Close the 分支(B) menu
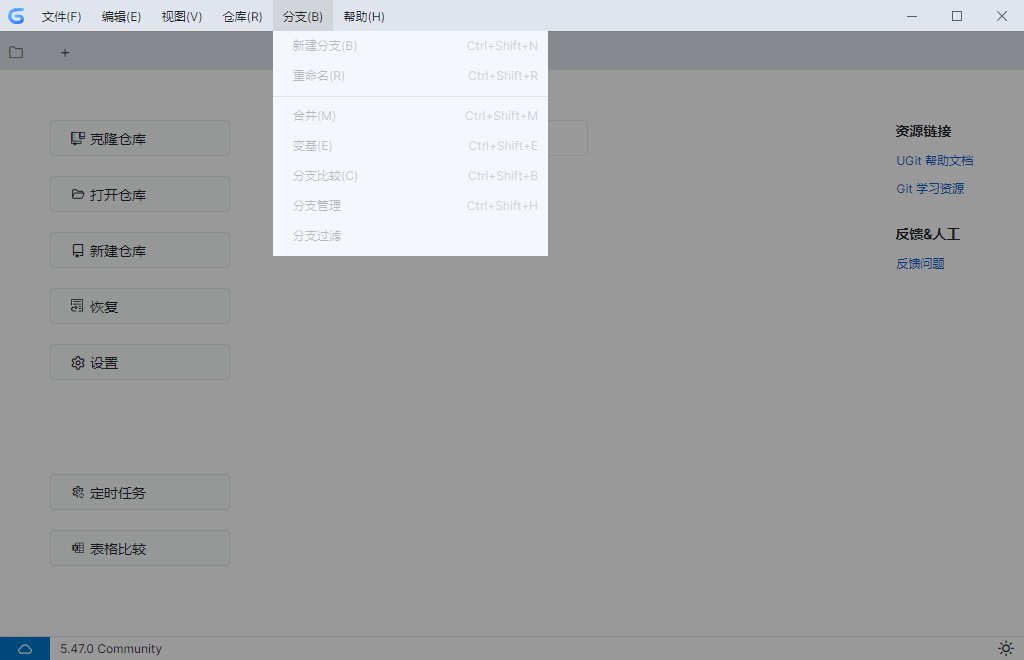This screenshot has height=660, width=1024. tap(303, 16)
